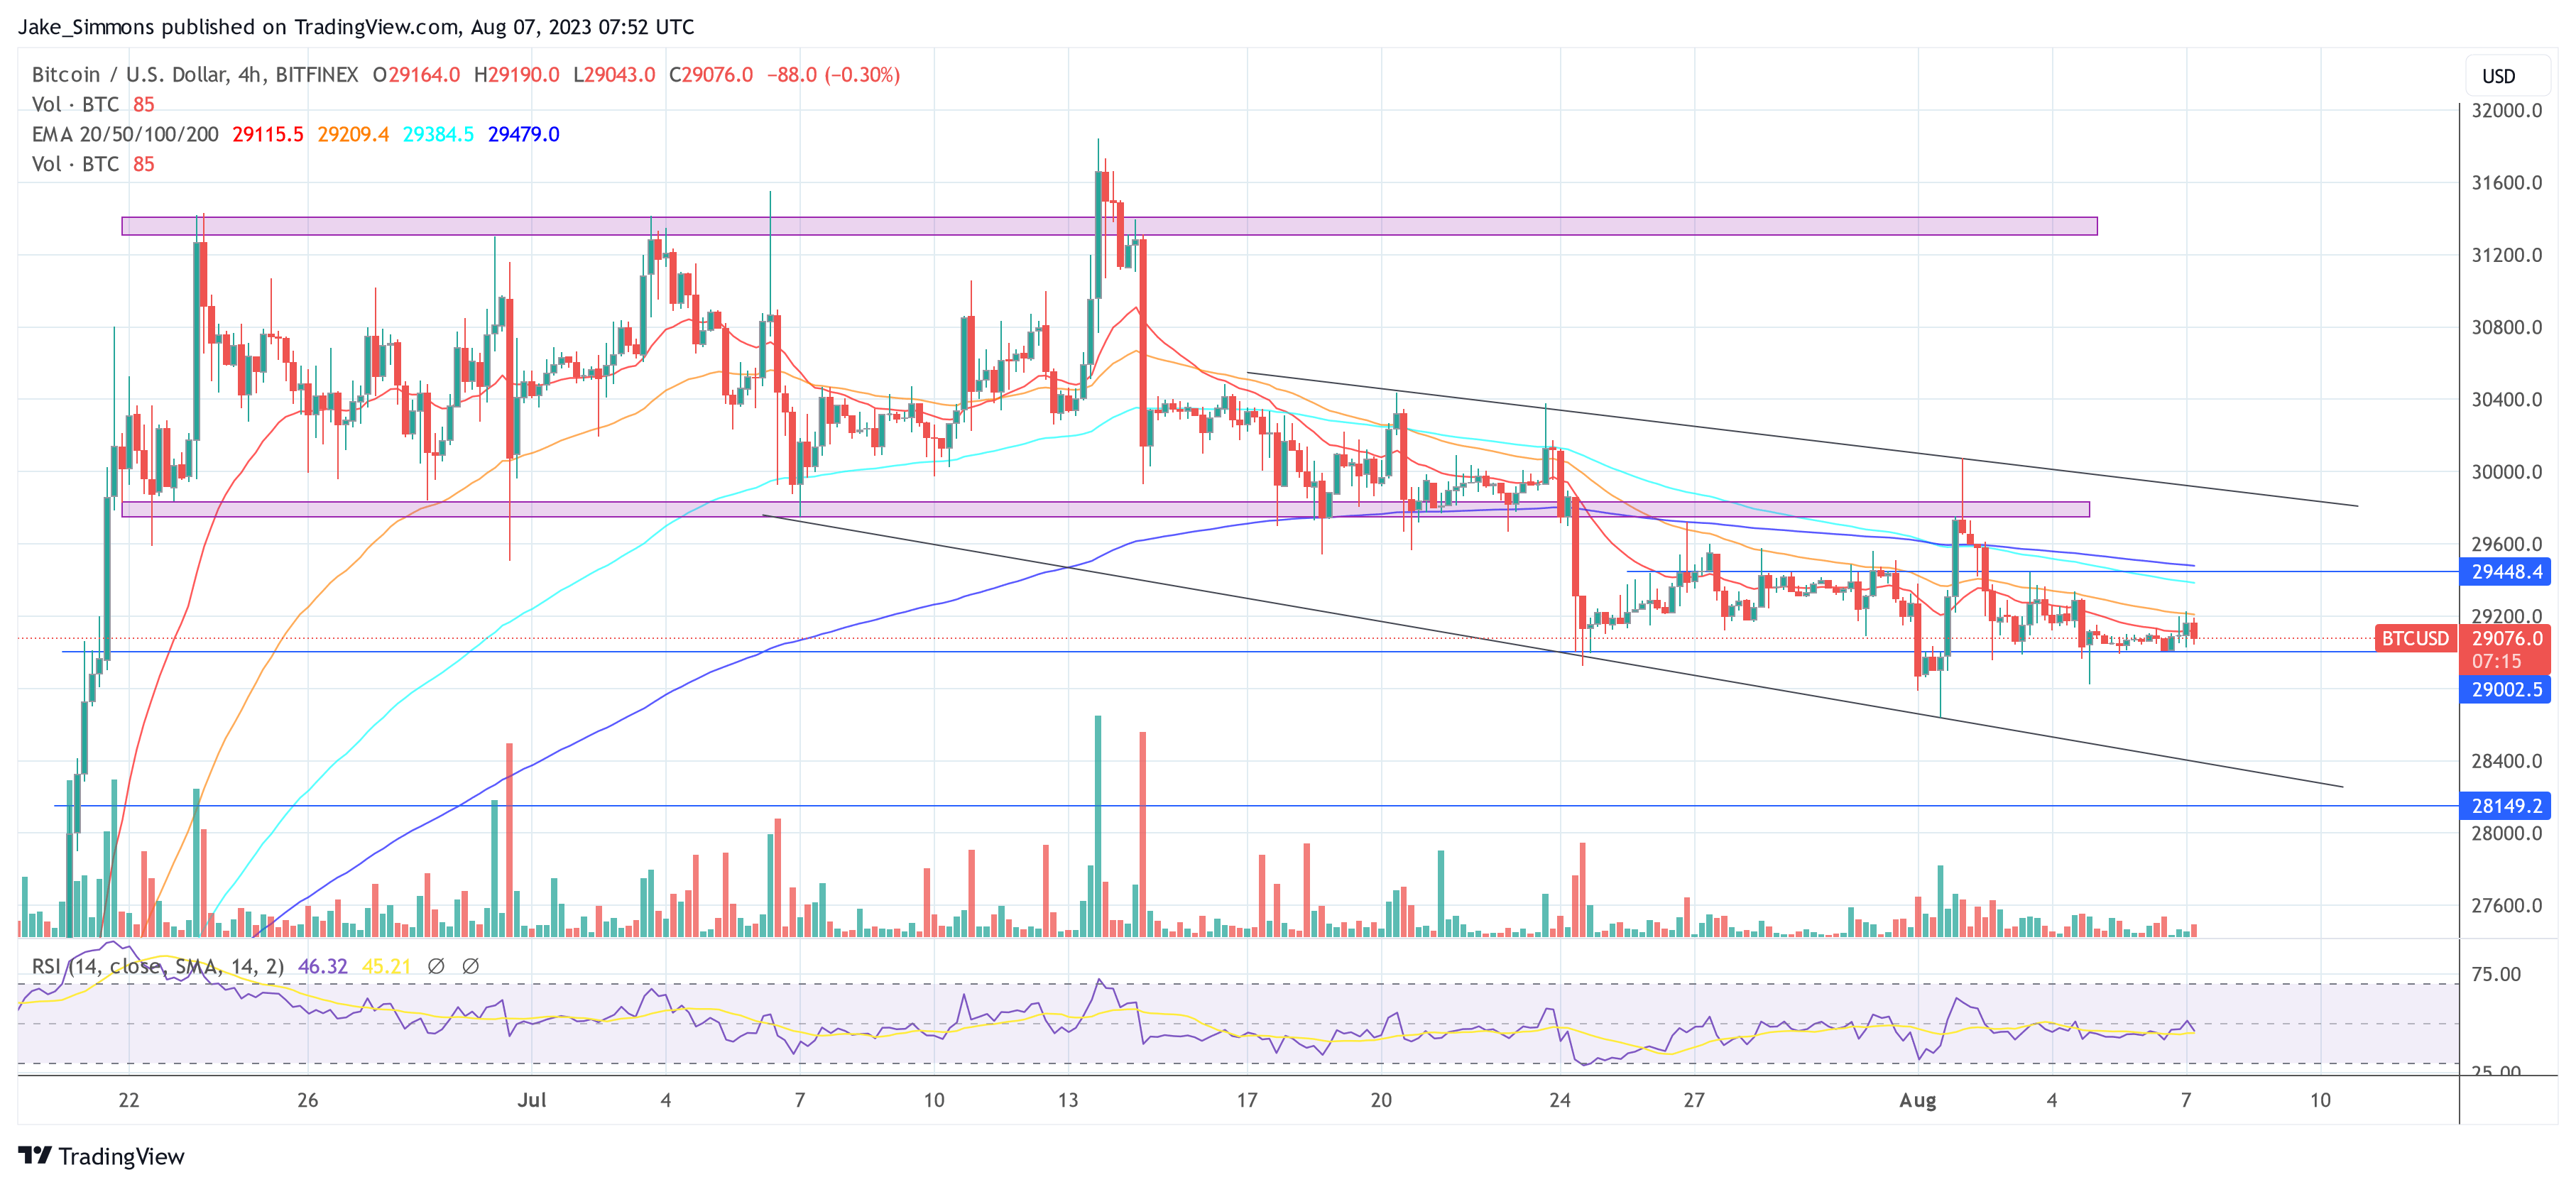Click the first empty-set symbol in RSI legend
Viewport: 2576px width, 1187px height.
[436, 966]
